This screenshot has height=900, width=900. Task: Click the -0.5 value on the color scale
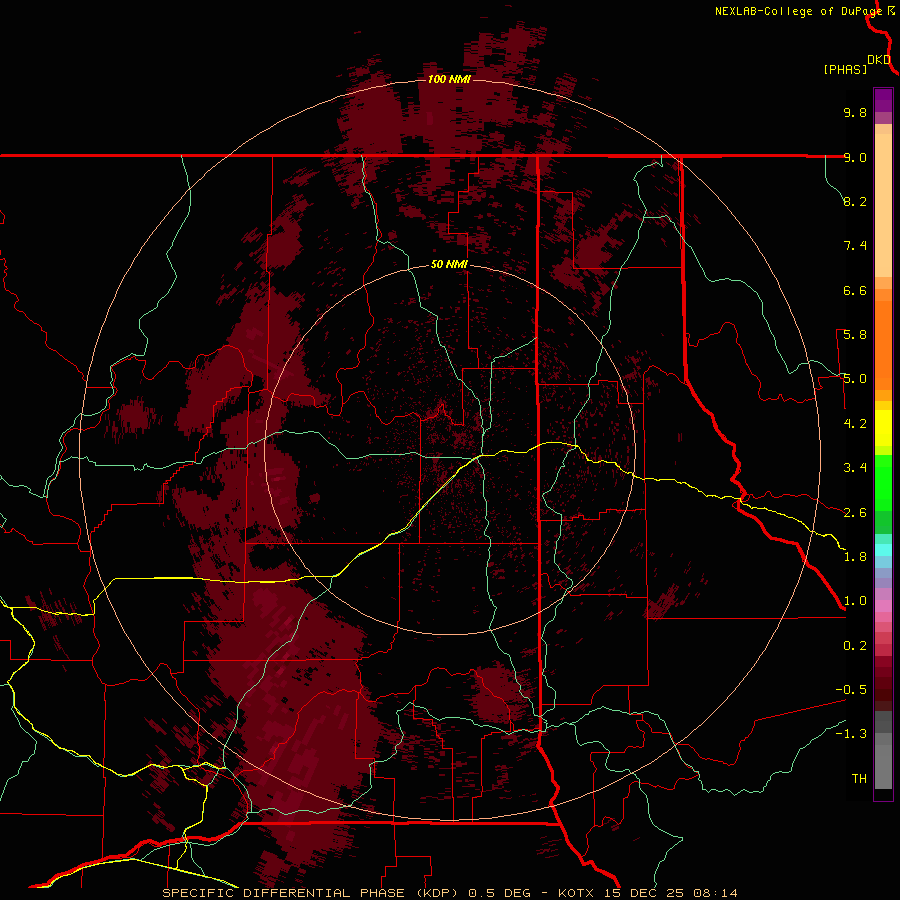(x=851, y=690)
